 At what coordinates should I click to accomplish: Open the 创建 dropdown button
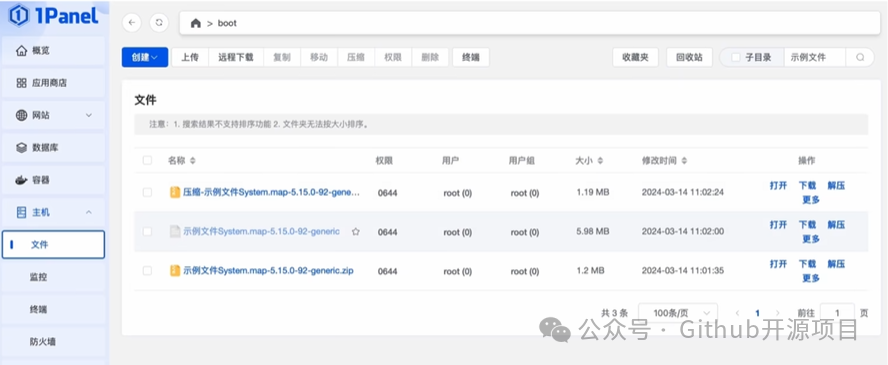click(145, 57)
